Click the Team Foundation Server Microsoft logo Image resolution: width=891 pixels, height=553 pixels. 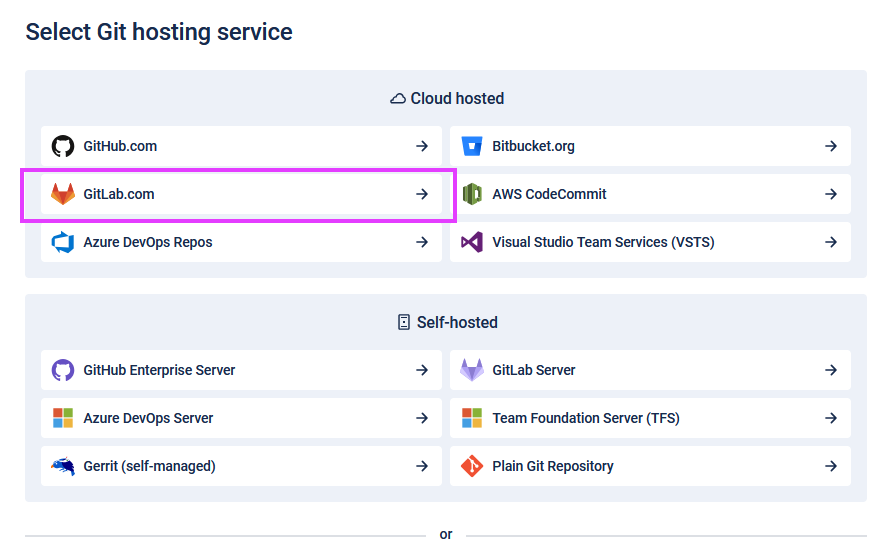pos(472,418)
